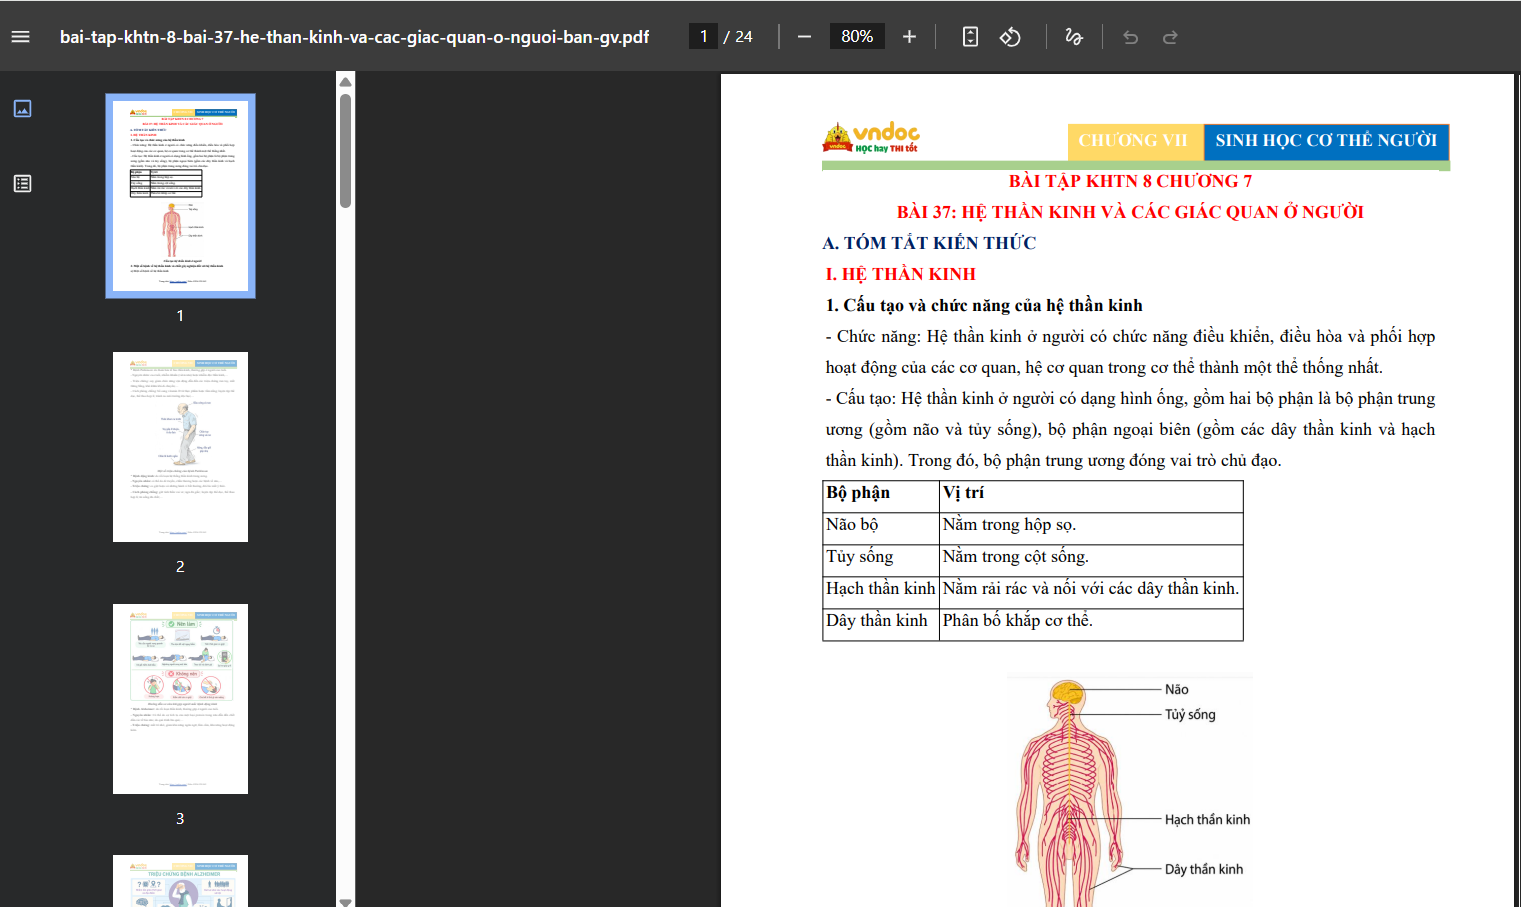Click the 'Tuỷ sống' diagram label
This screenshot has height=907, width=1521.
1190,714
